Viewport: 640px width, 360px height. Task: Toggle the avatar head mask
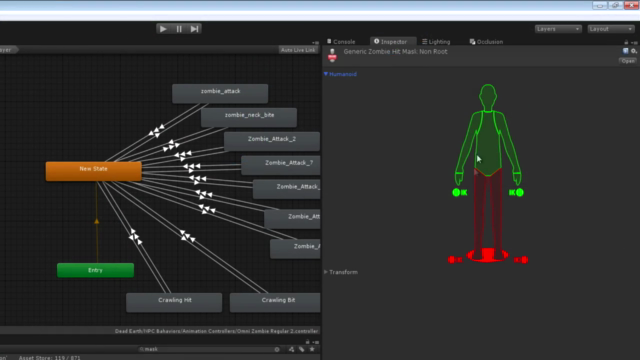point(488,97)
